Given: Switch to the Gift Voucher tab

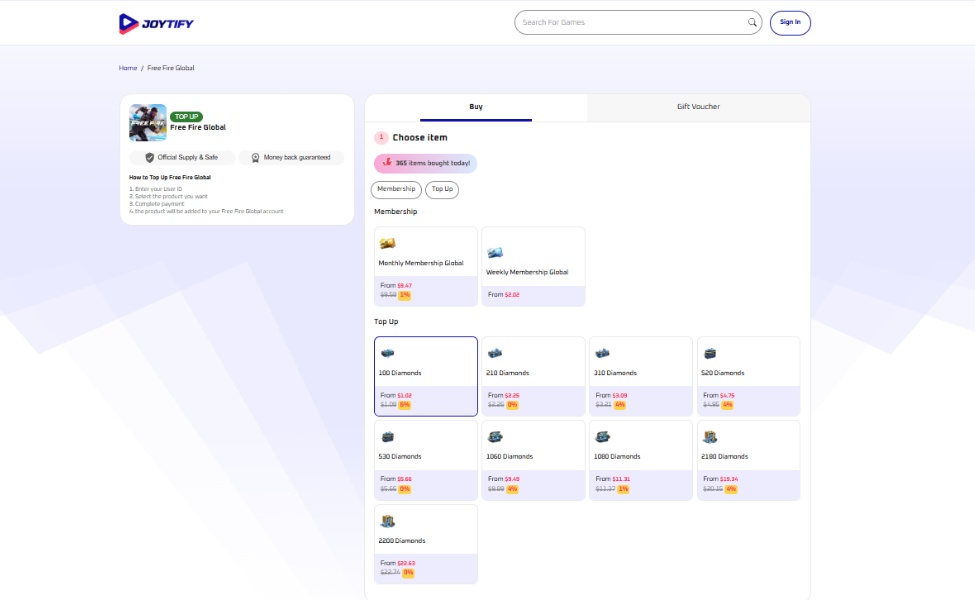Looking at the screenshot, I should point(698,107).
